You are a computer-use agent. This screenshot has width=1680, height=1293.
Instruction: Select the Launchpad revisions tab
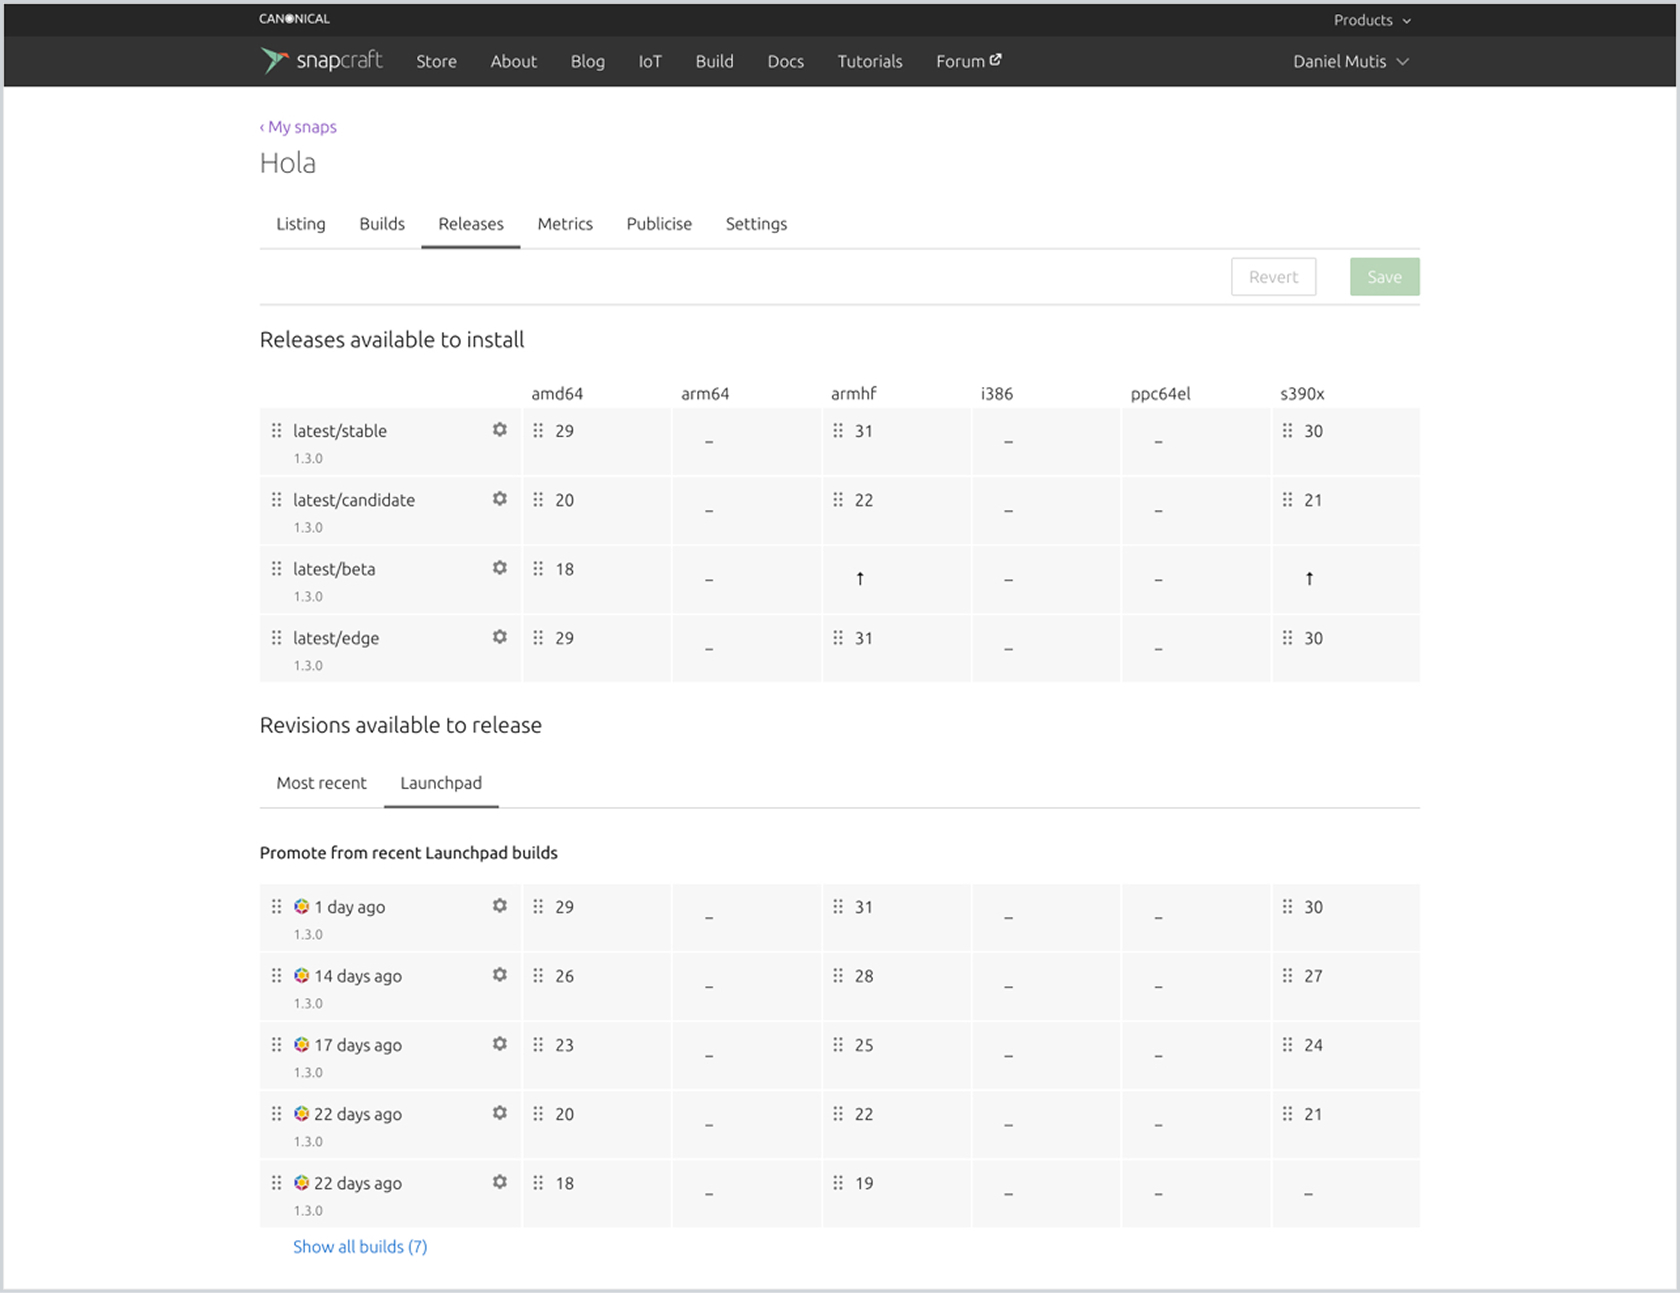441,783
